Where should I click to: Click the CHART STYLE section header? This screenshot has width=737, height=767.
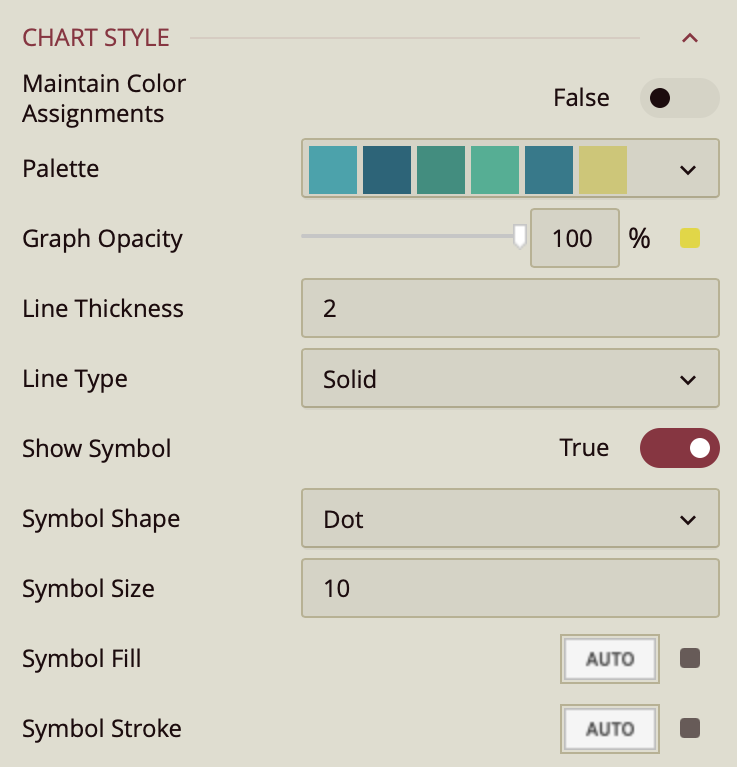click(x=96, y=38)
